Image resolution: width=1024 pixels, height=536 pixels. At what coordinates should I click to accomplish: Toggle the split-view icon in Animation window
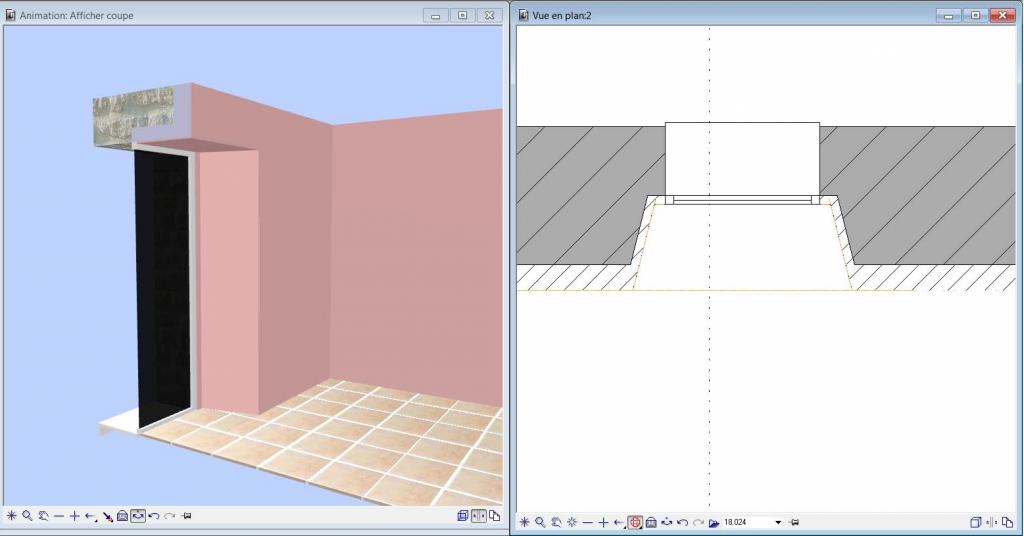[479, 516]
